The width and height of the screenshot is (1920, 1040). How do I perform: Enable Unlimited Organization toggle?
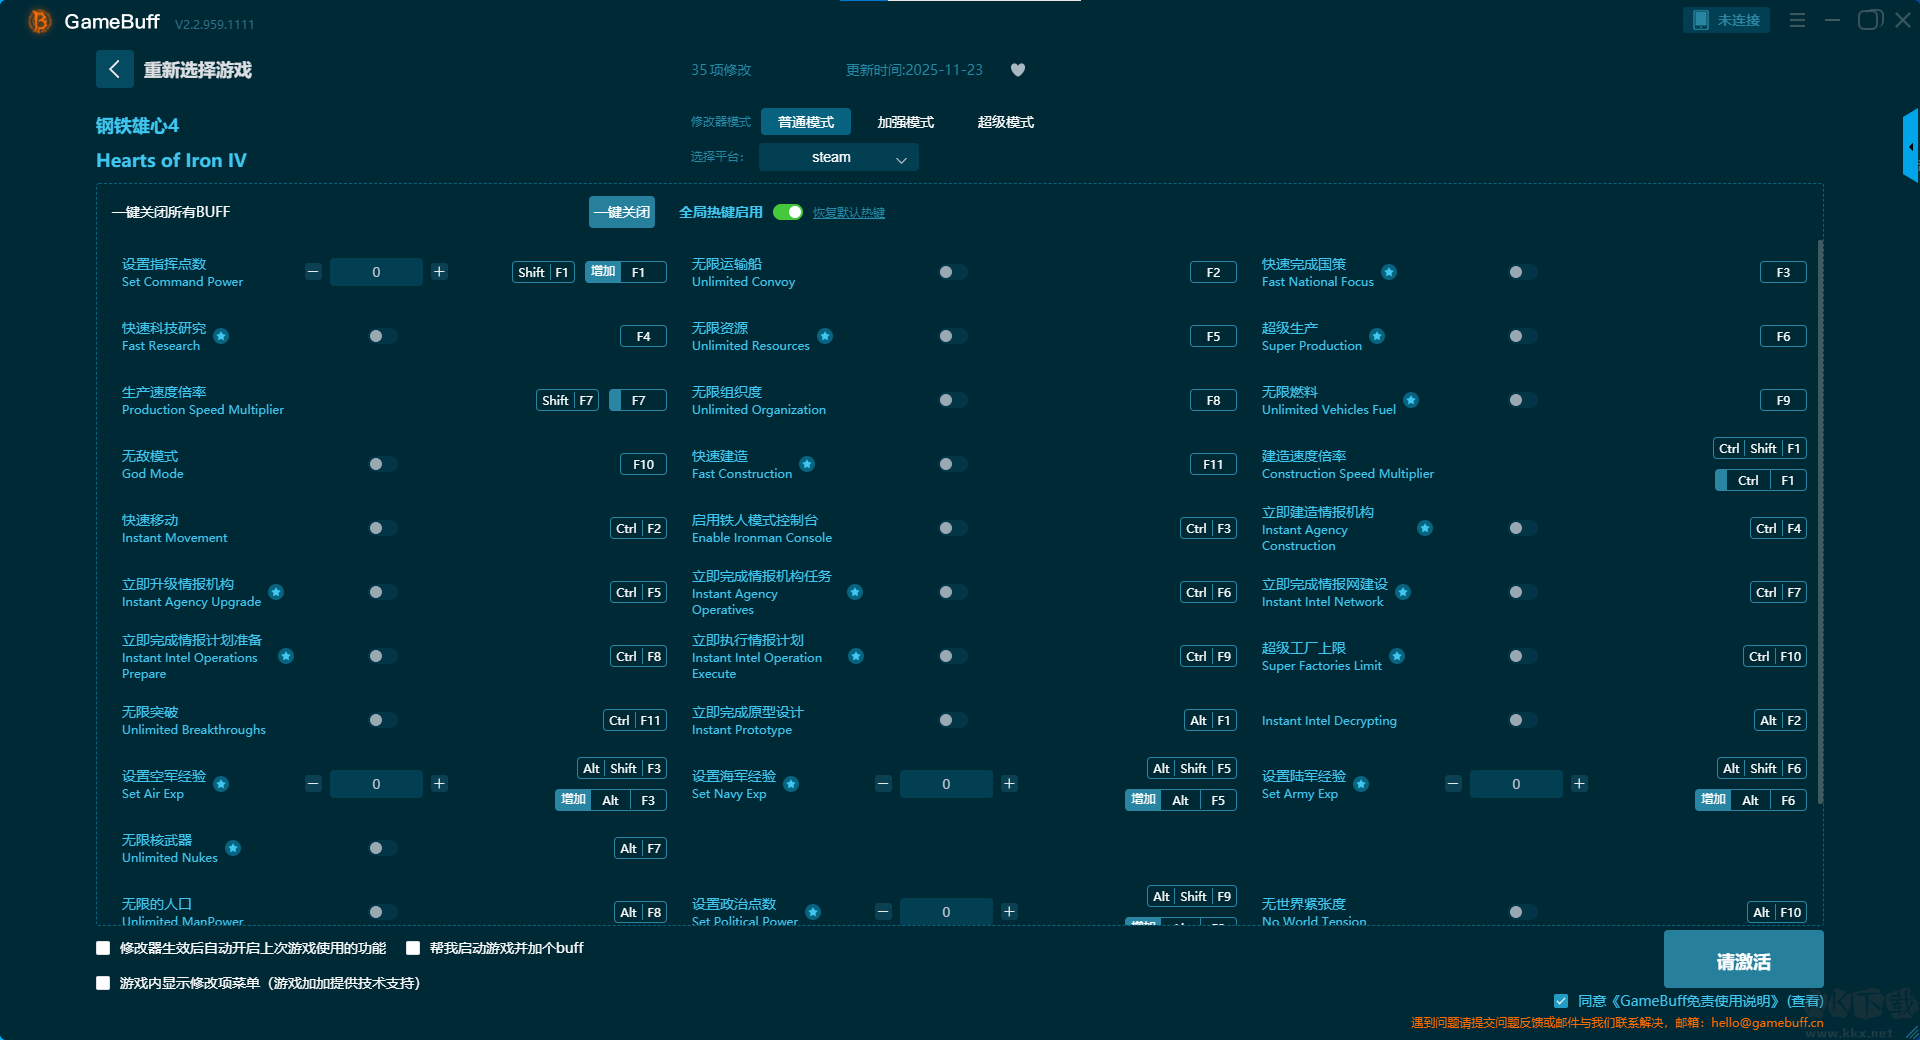[952, 400]
